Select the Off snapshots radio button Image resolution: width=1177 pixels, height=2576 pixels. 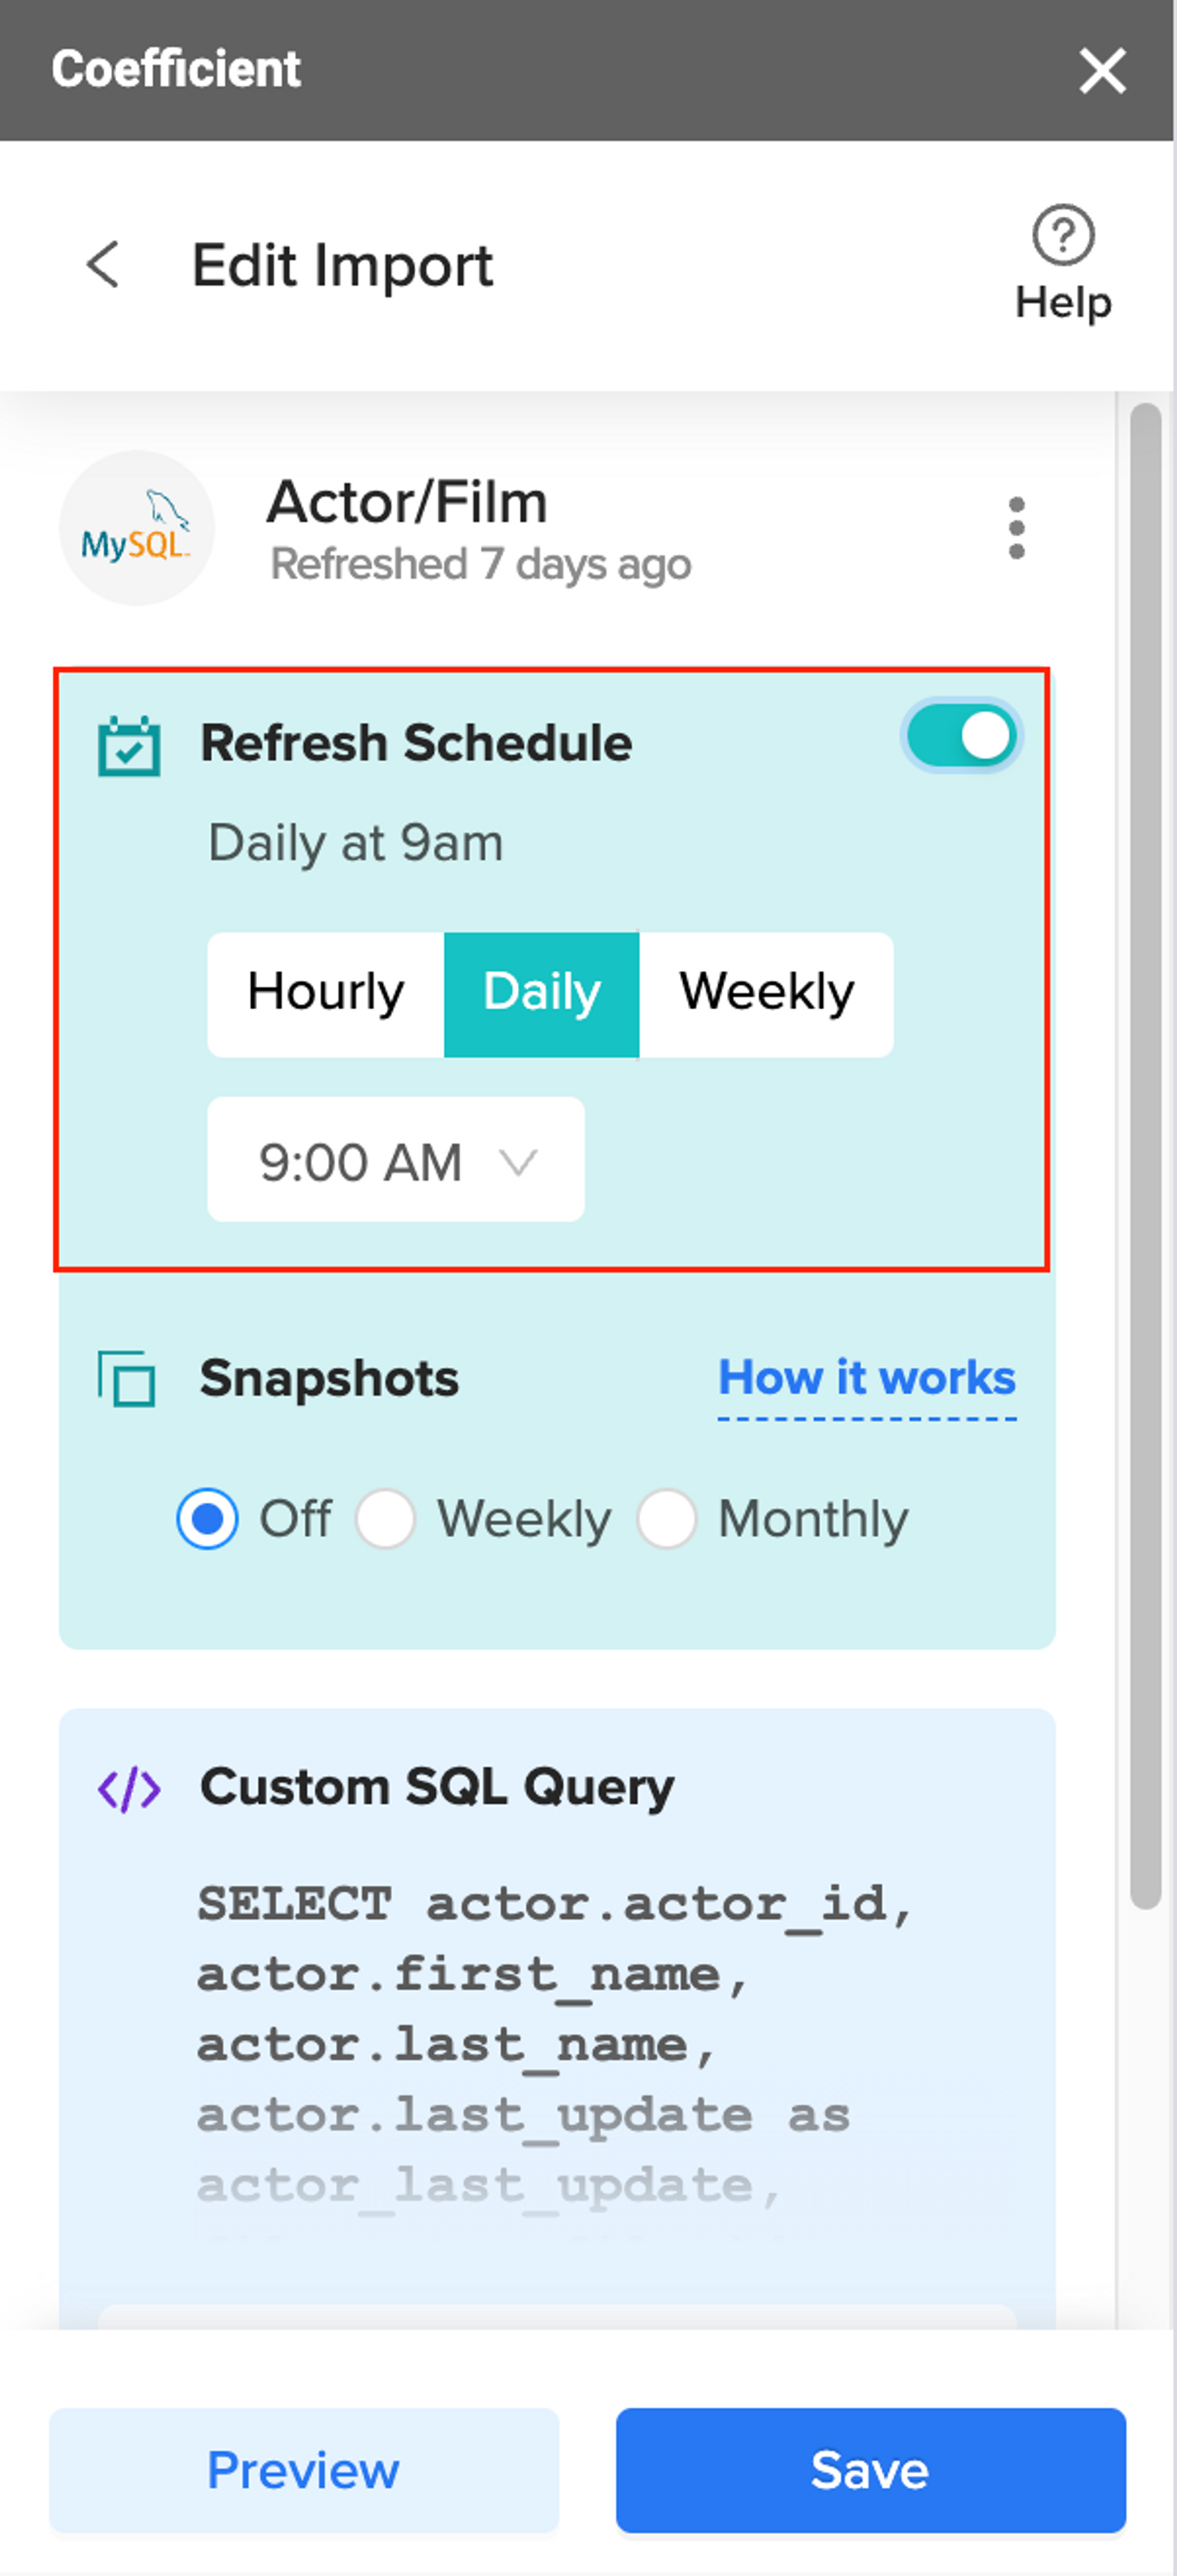click(207, 1519)
